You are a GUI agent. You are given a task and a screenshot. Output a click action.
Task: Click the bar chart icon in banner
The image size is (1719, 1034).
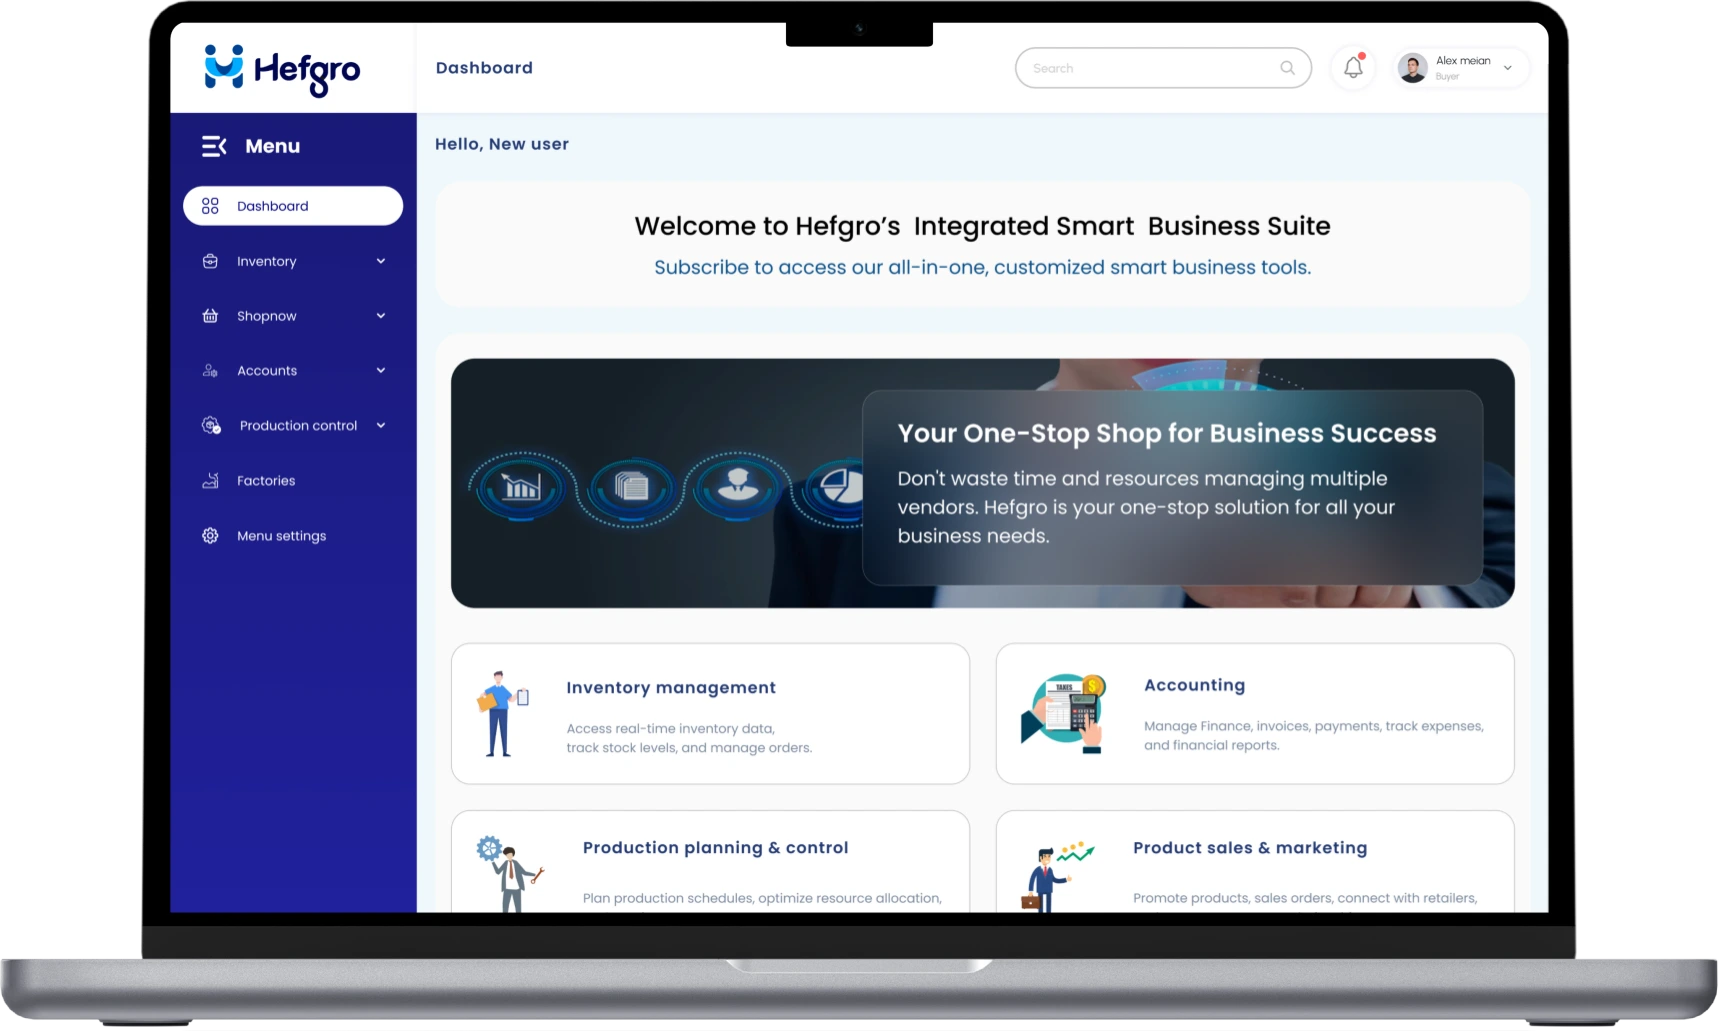[x=521, y=487]
